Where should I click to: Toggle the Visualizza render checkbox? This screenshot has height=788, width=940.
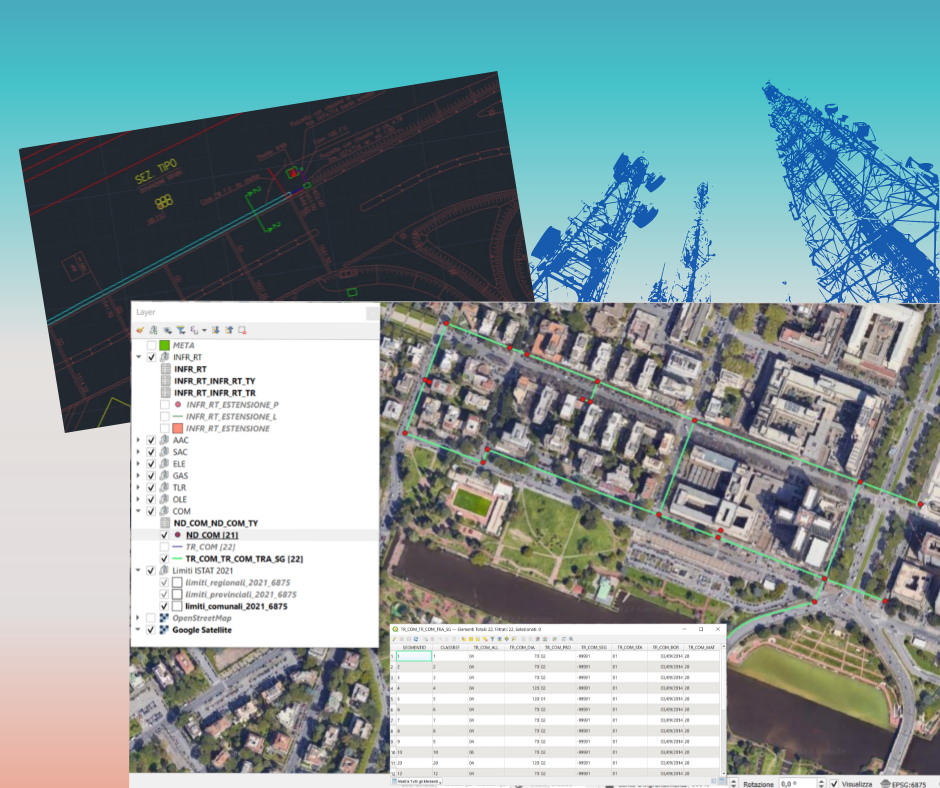pyautogui.click(x=833, y=784)
